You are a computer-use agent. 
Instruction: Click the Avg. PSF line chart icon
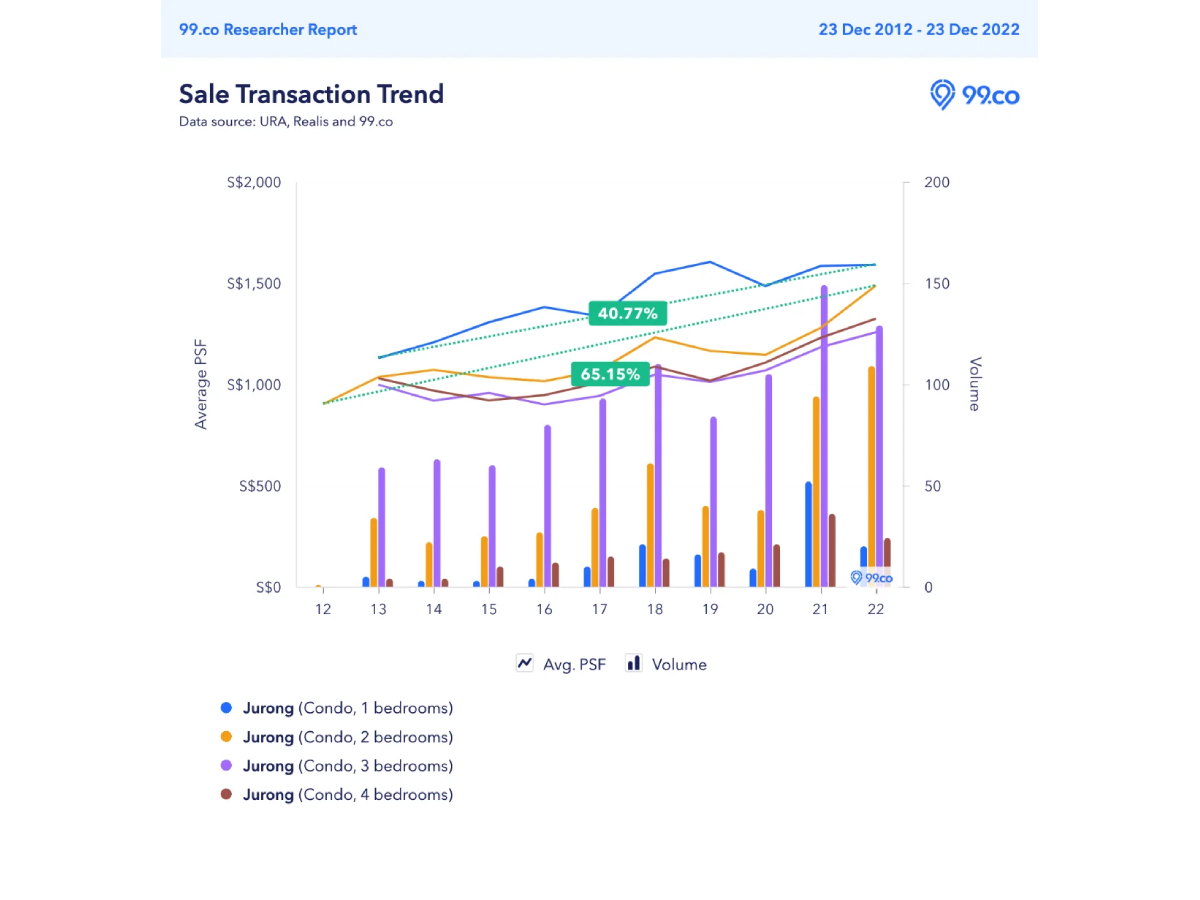coord(524,663)
